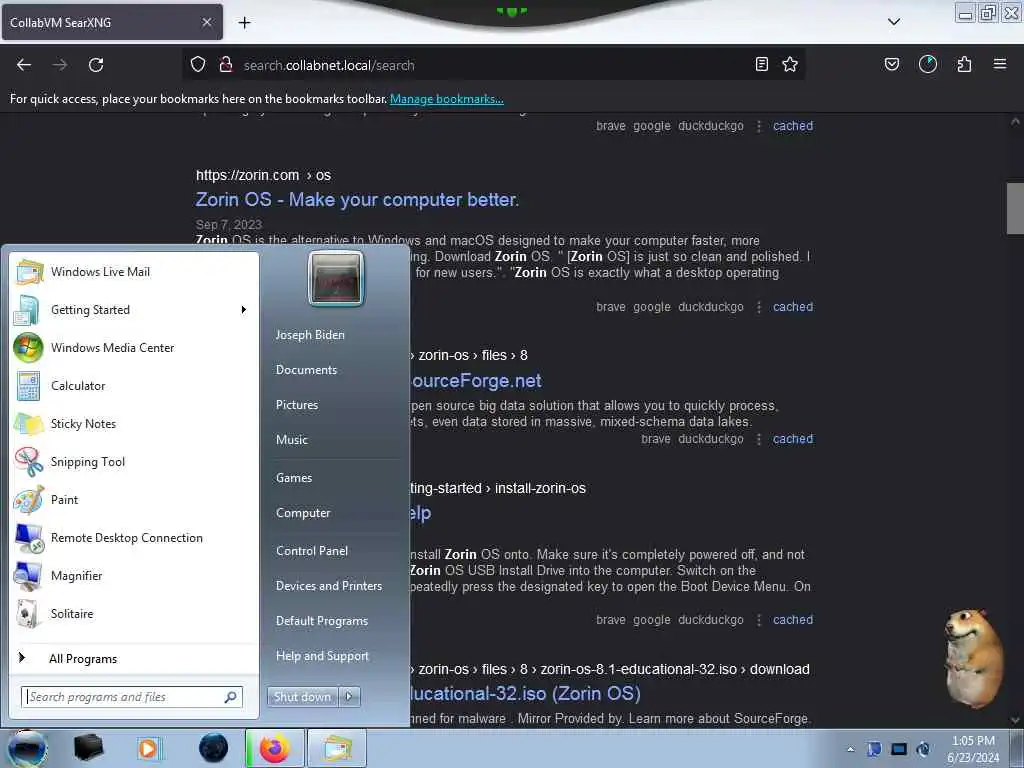Open the Windows Live Mail taskbar icon
Screen dimensions: 1024x768
[336, 748]
